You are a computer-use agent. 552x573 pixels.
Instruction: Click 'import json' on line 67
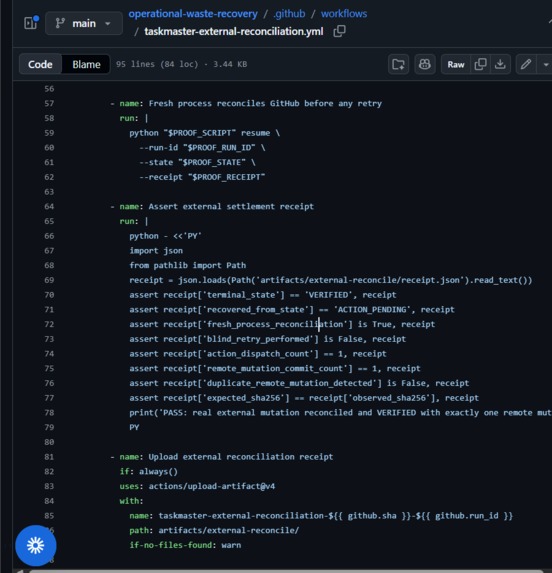coord(156,251)
